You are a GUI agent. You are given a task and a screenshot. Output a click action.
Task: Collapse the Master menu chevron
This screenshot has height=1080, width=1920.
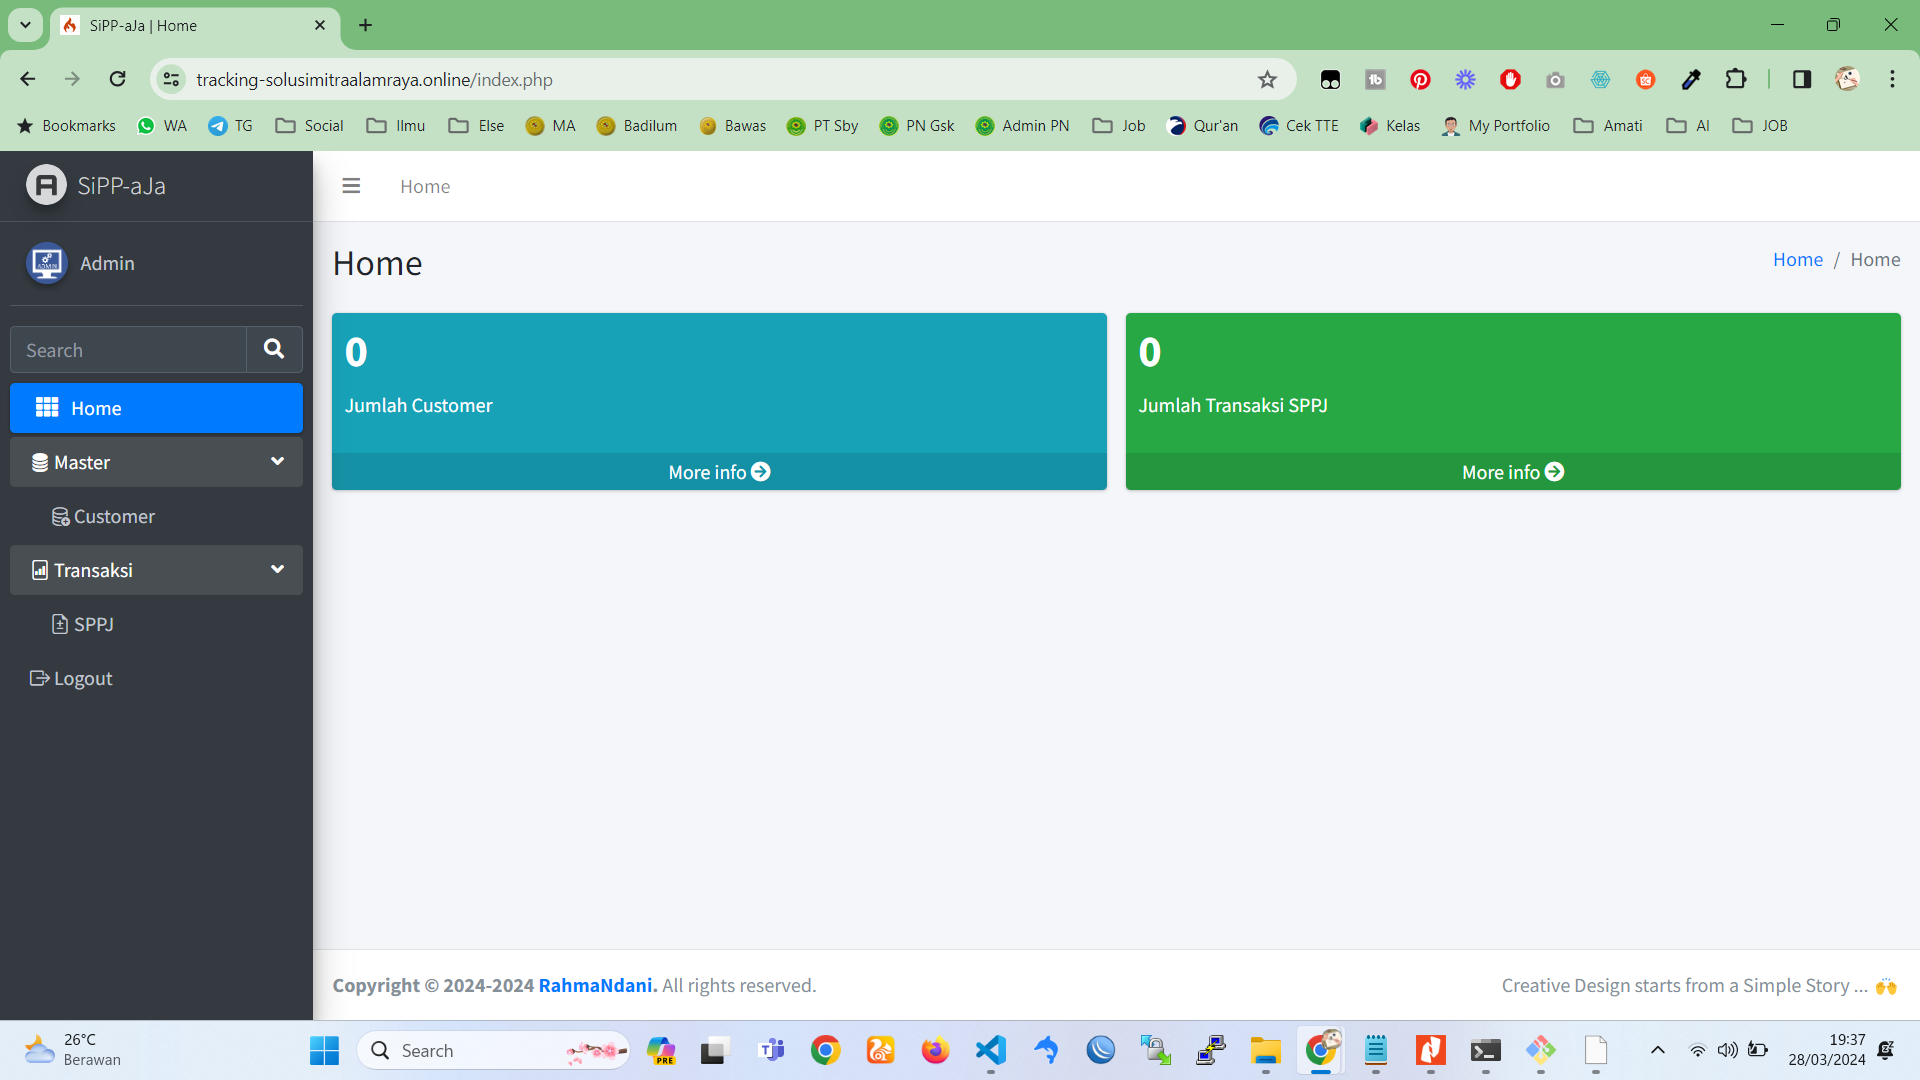point(277,461)
